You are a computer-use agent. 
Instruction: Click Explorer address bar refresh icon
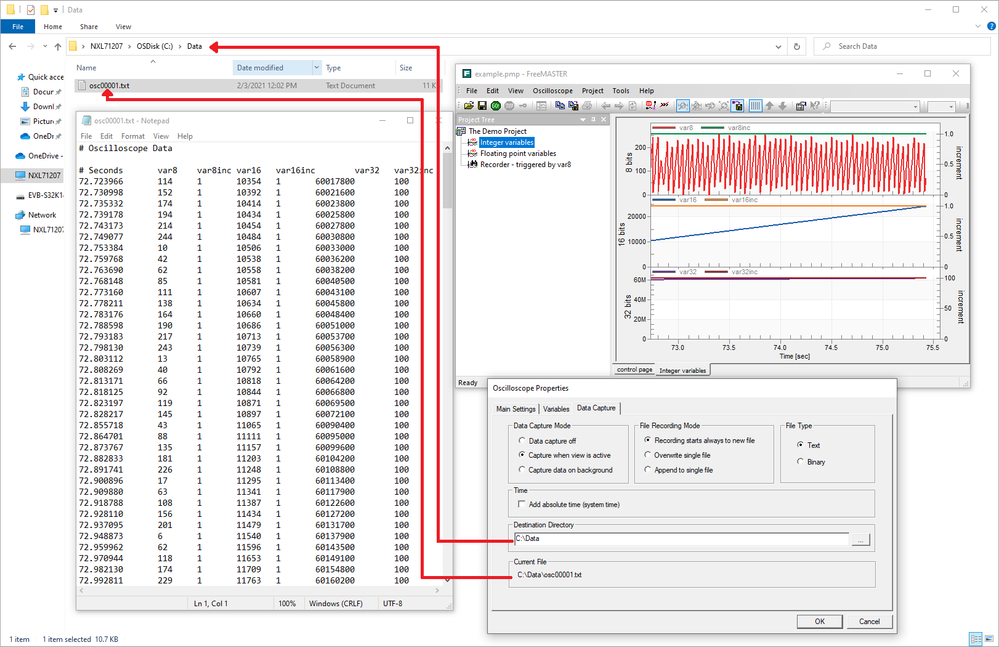[796, 46]
